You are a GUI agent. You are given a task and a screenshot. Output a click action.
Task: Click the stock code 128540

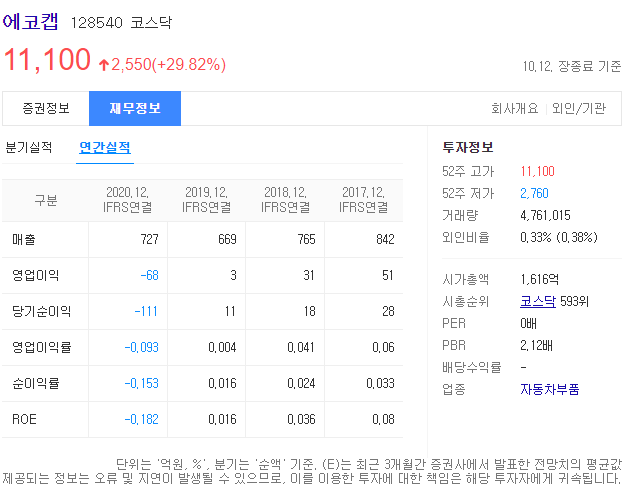[97, 22]
